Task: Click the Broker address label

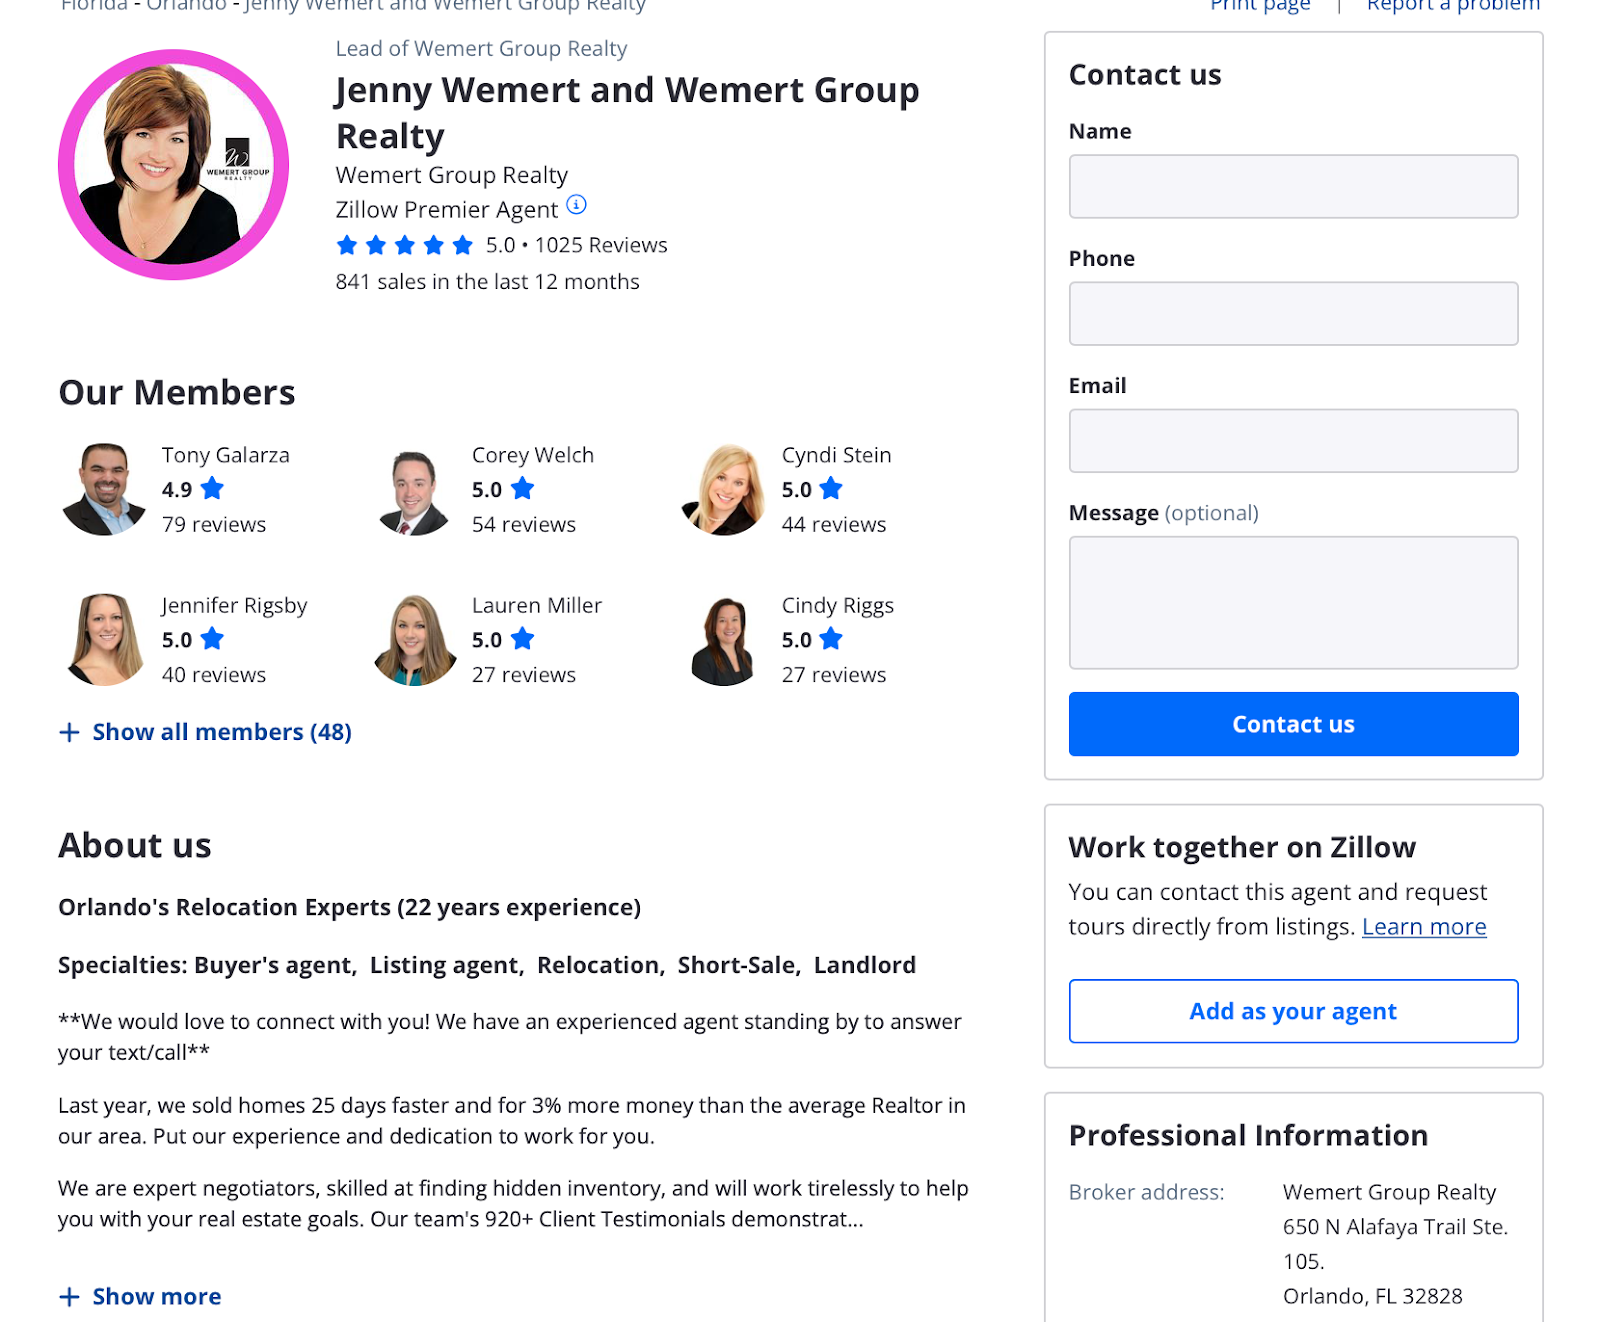Action: [1146, 1192]
